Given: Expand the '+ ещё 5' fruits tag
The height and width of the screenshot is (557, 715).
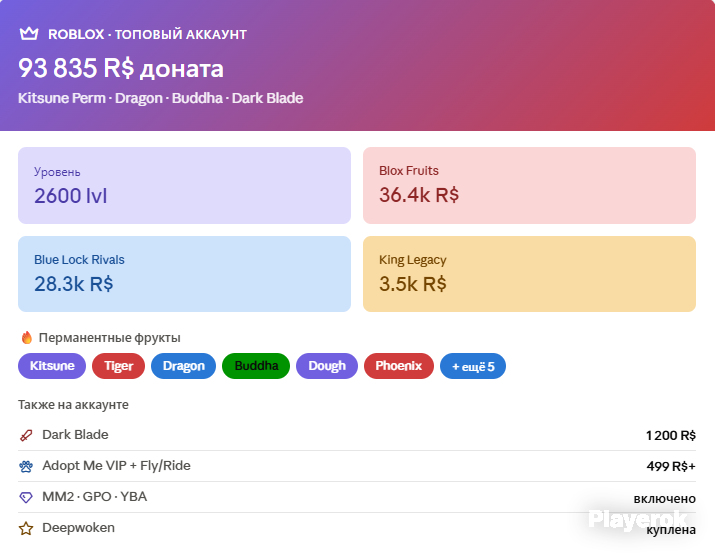Looking at the screenshot, I should pos(473,366).
